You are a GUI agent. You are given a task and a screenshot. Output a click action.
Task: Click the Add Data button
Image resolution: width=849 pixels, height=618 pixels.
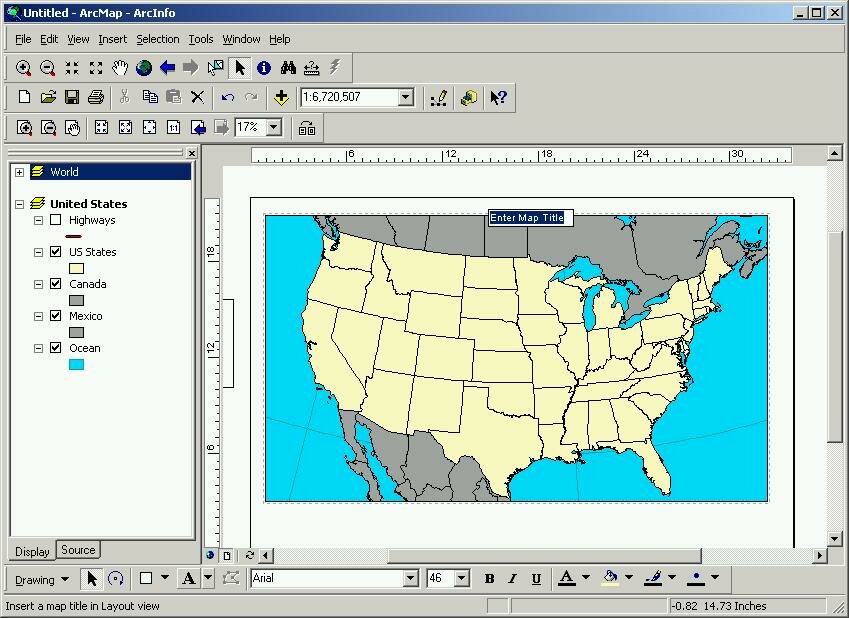281,97
